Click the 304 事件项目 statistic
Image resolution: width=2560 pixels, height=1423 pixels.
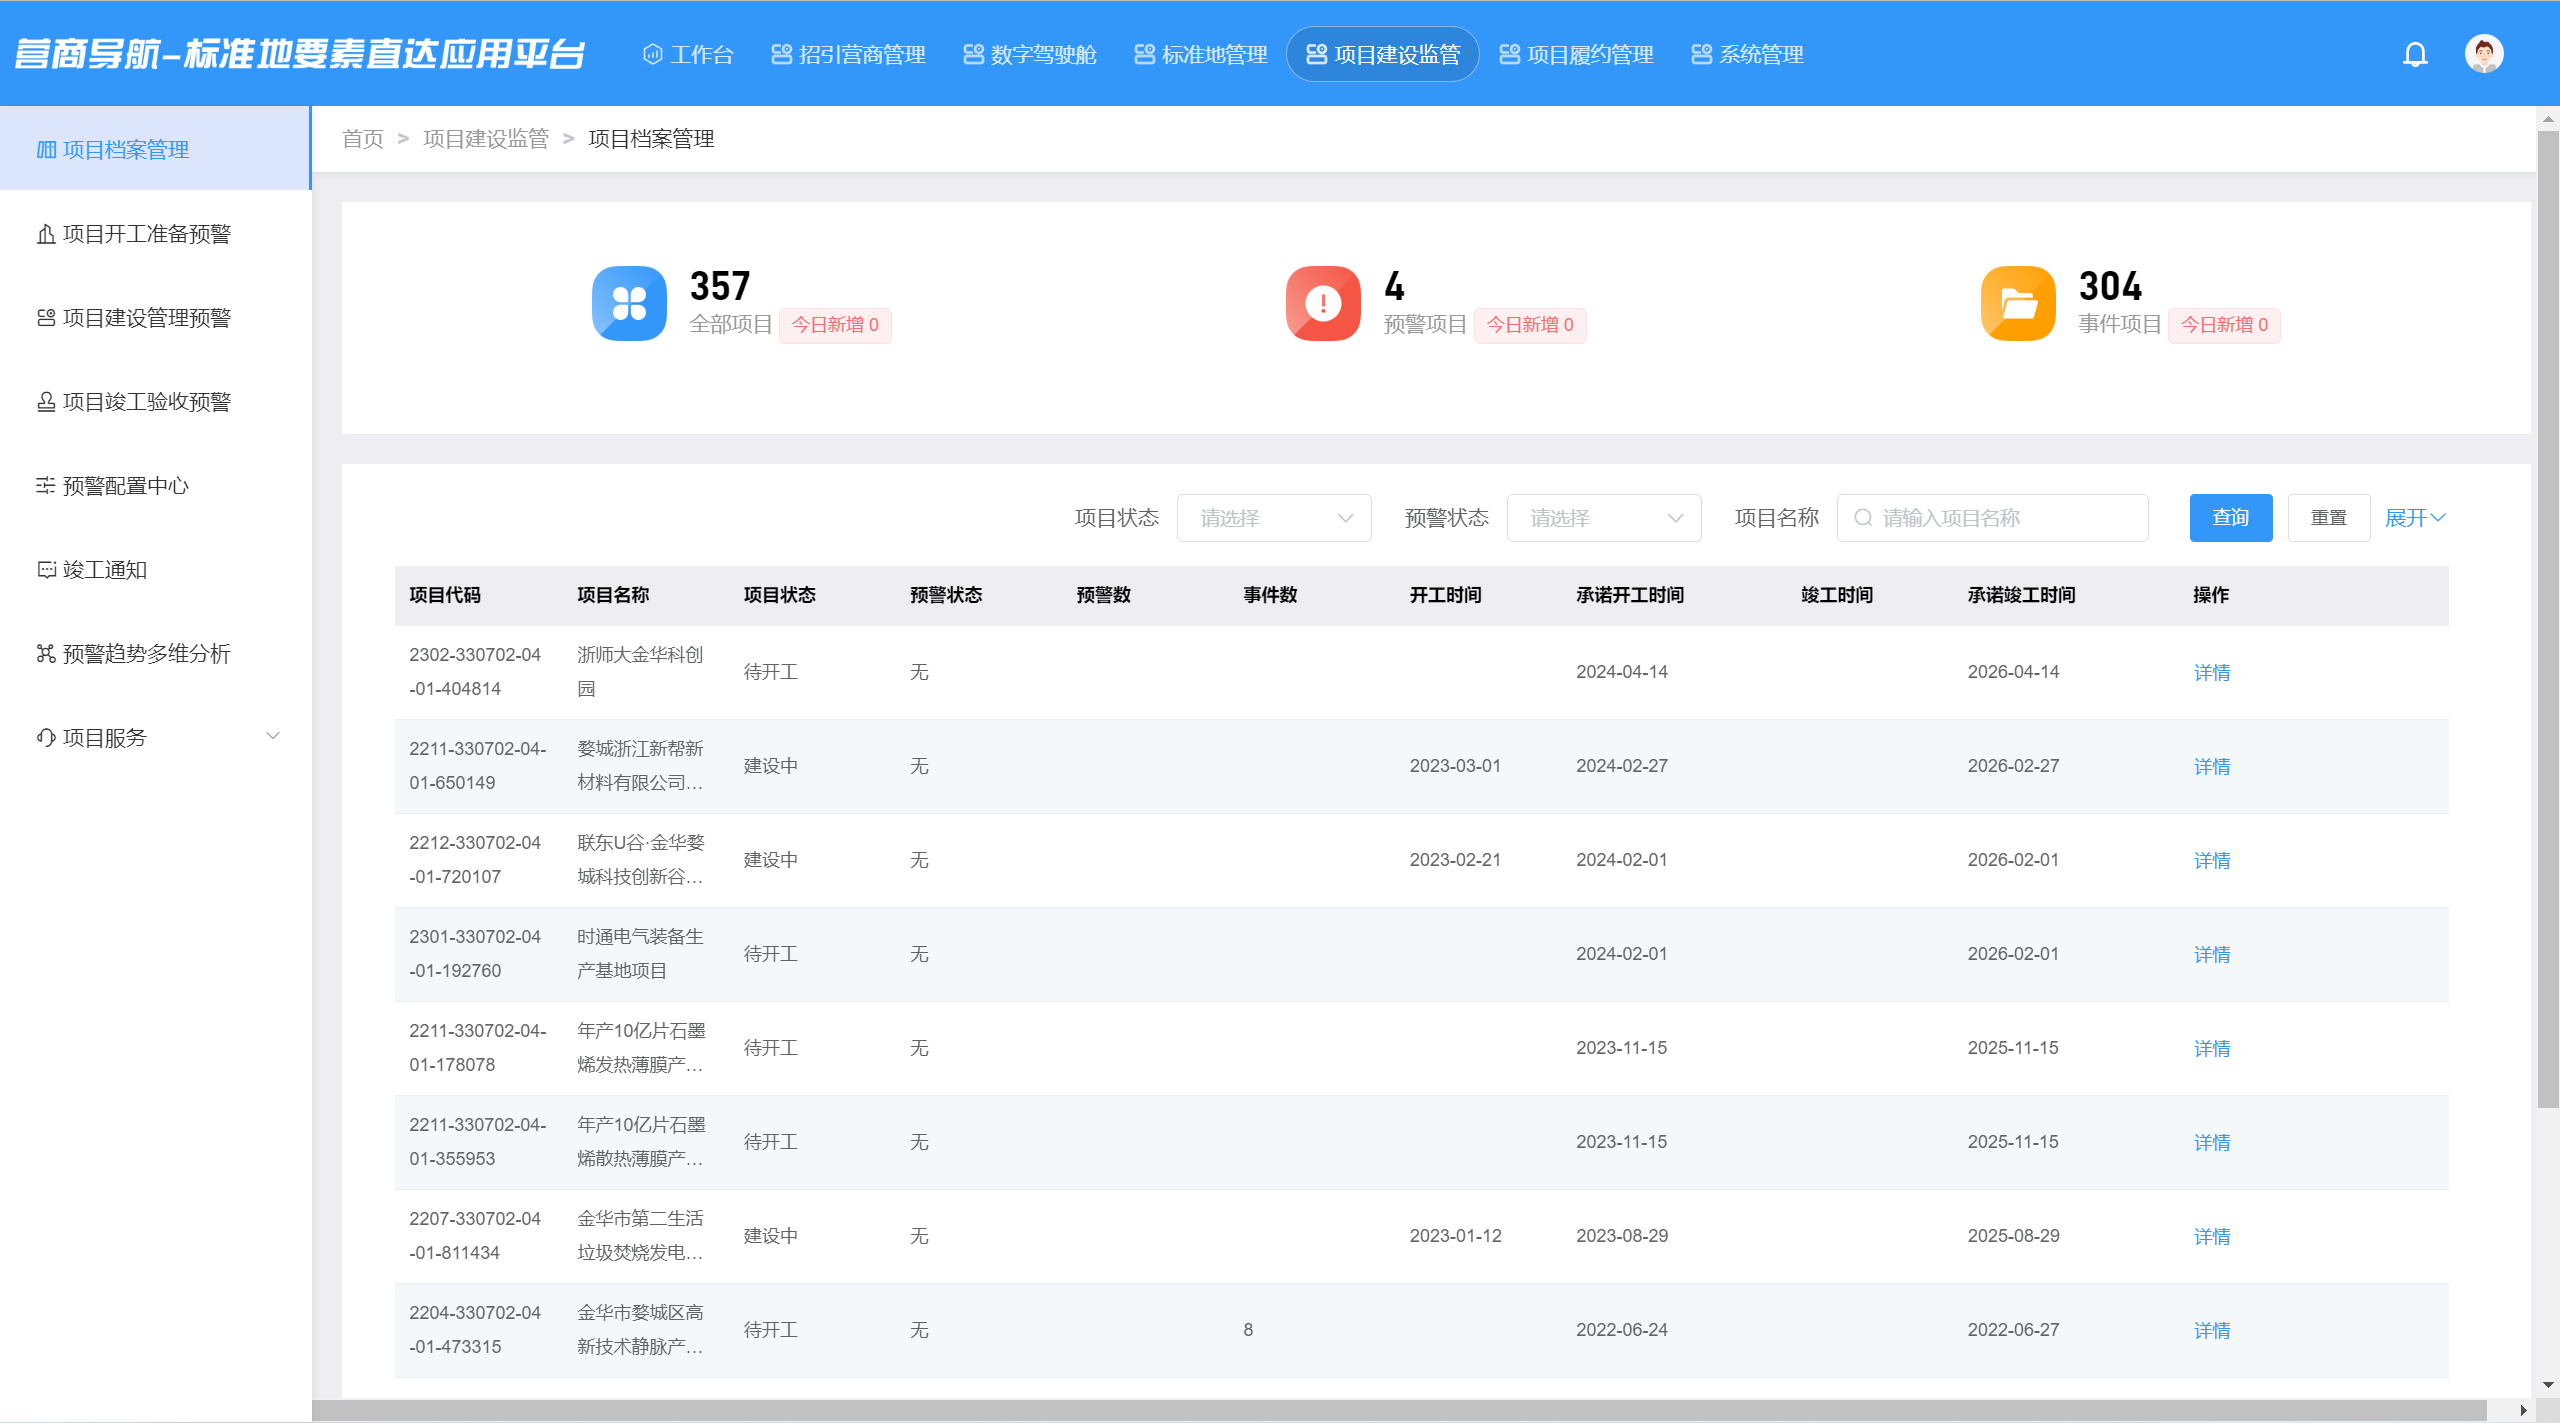coord(2130,303)
